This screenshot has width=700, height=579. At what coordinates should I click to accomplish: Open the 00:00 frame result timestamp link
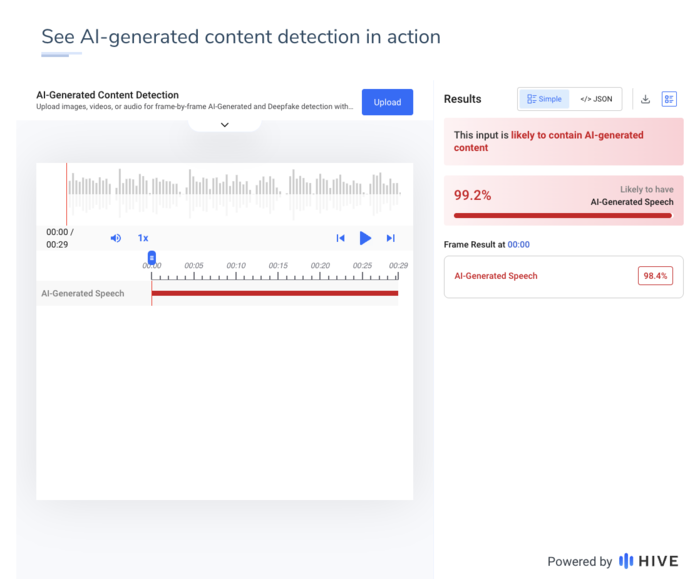point(518,244)
